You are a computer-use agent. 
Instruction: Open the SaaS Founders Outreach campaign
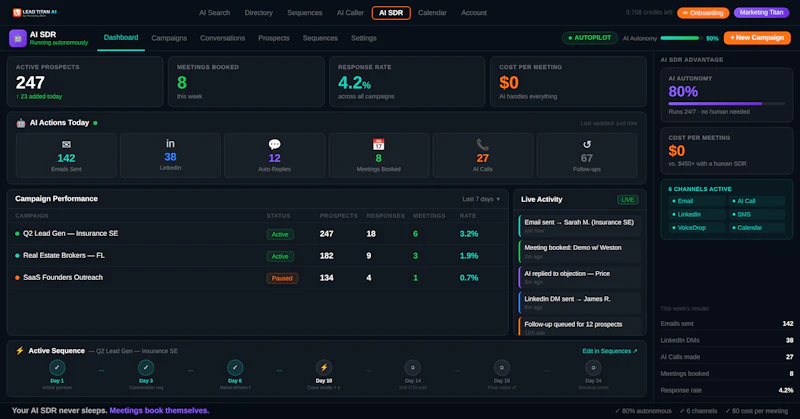tap(258, 278)
